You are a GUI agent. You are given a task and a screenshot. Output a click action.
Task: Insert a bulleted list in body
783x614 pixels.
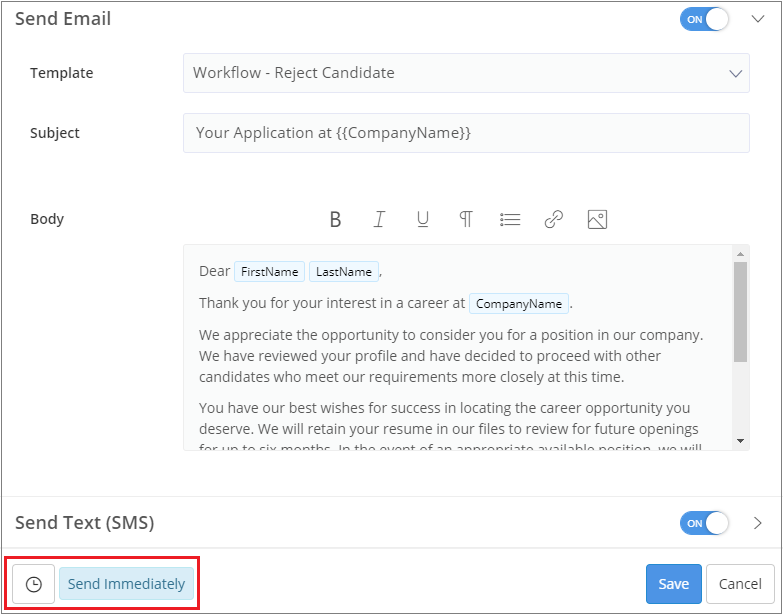(510, 220)
